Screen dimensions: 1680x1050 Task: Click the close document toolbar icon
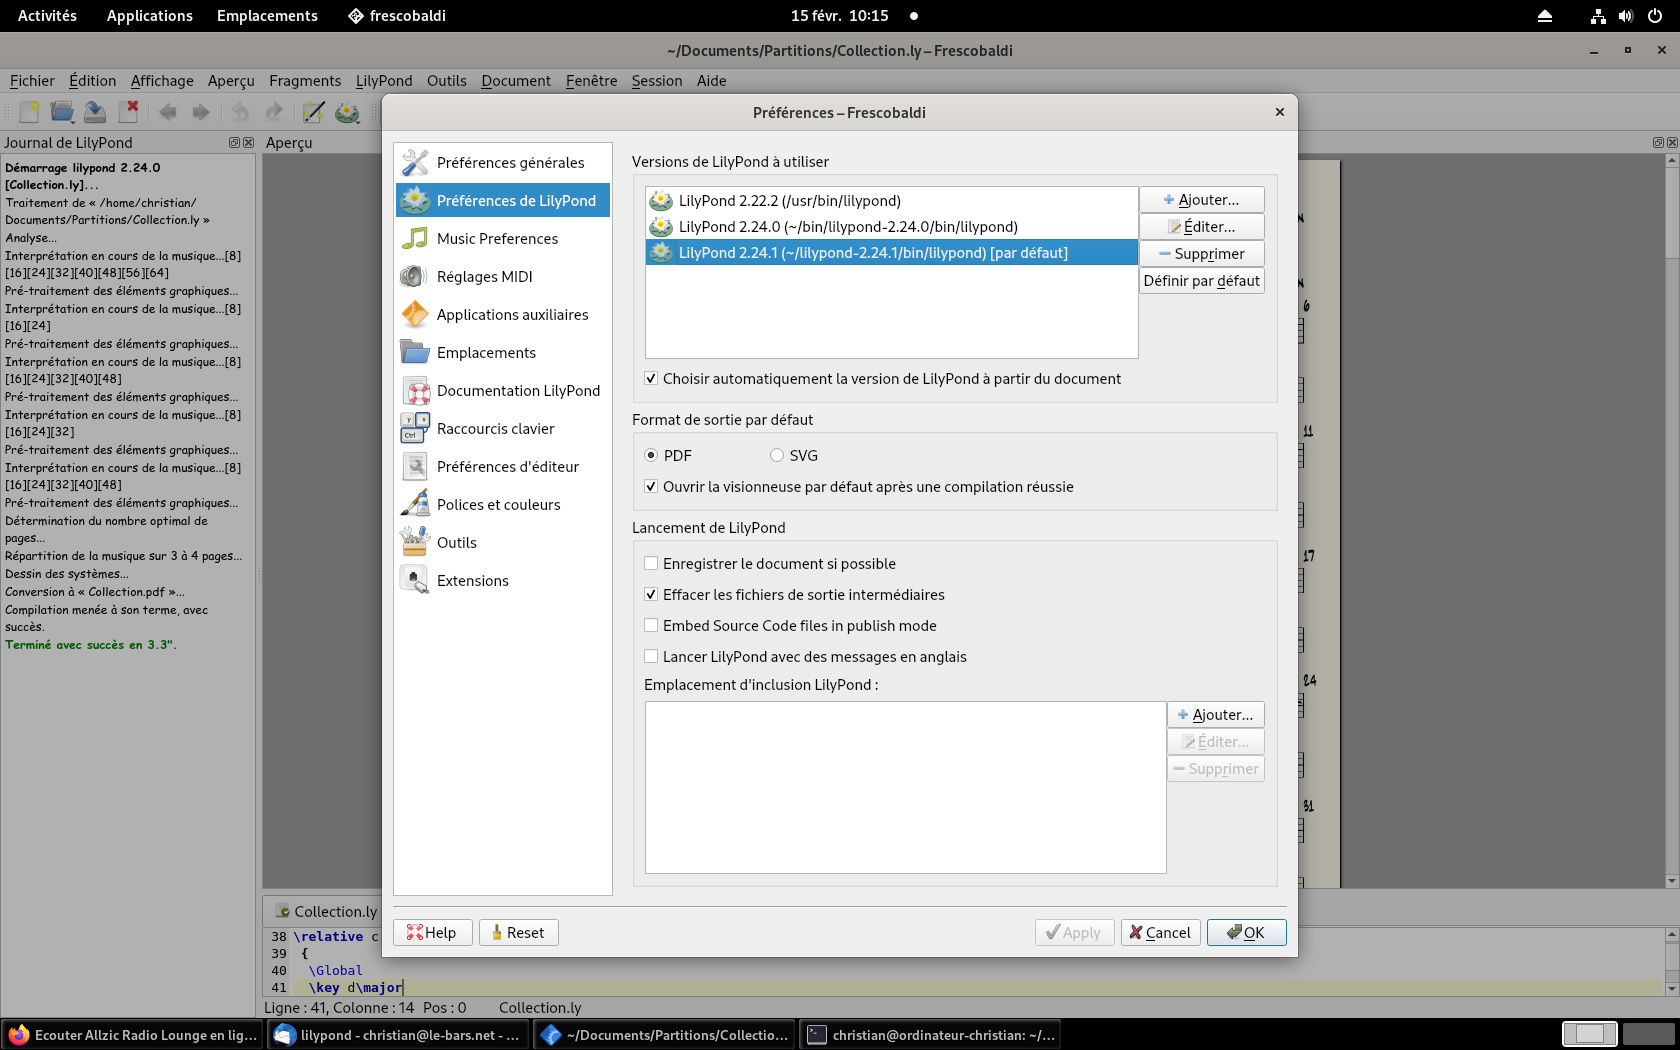click(x=128, y=112)
